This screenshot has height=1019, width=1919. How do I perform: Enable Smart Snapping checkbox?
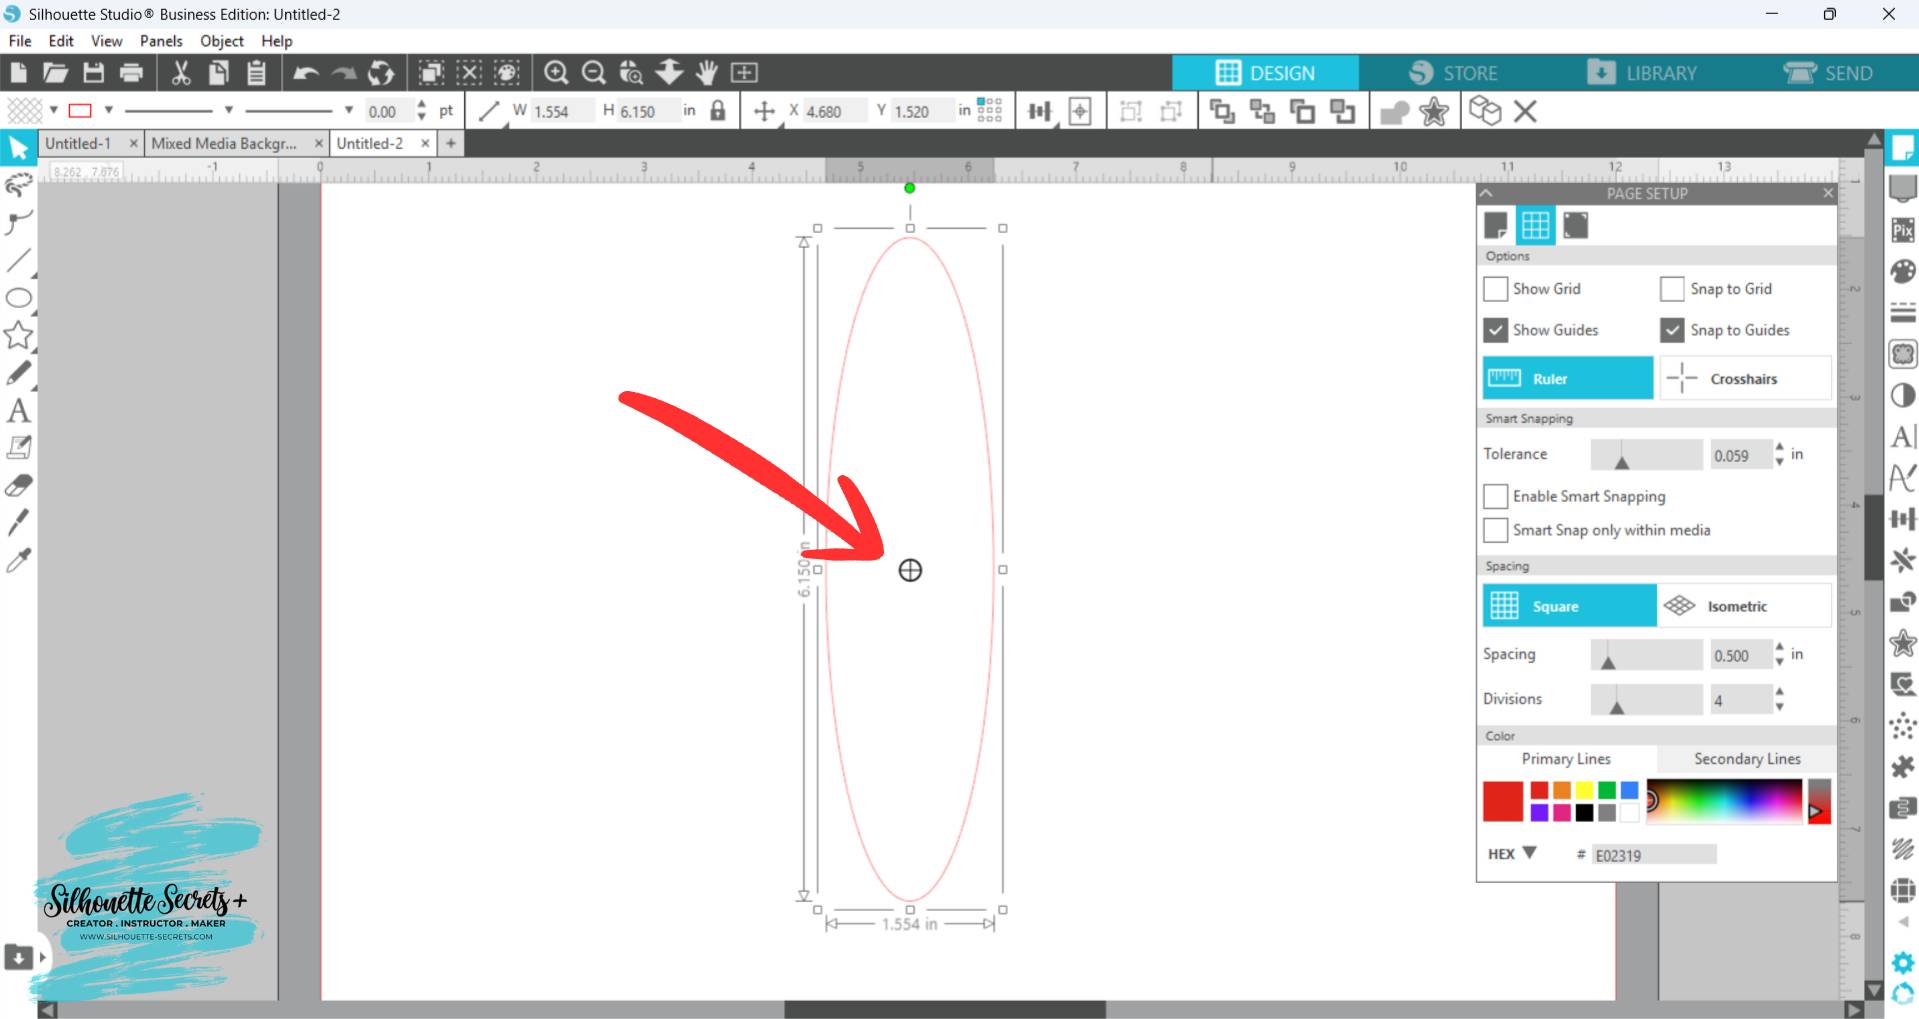tap(1495, 496)
